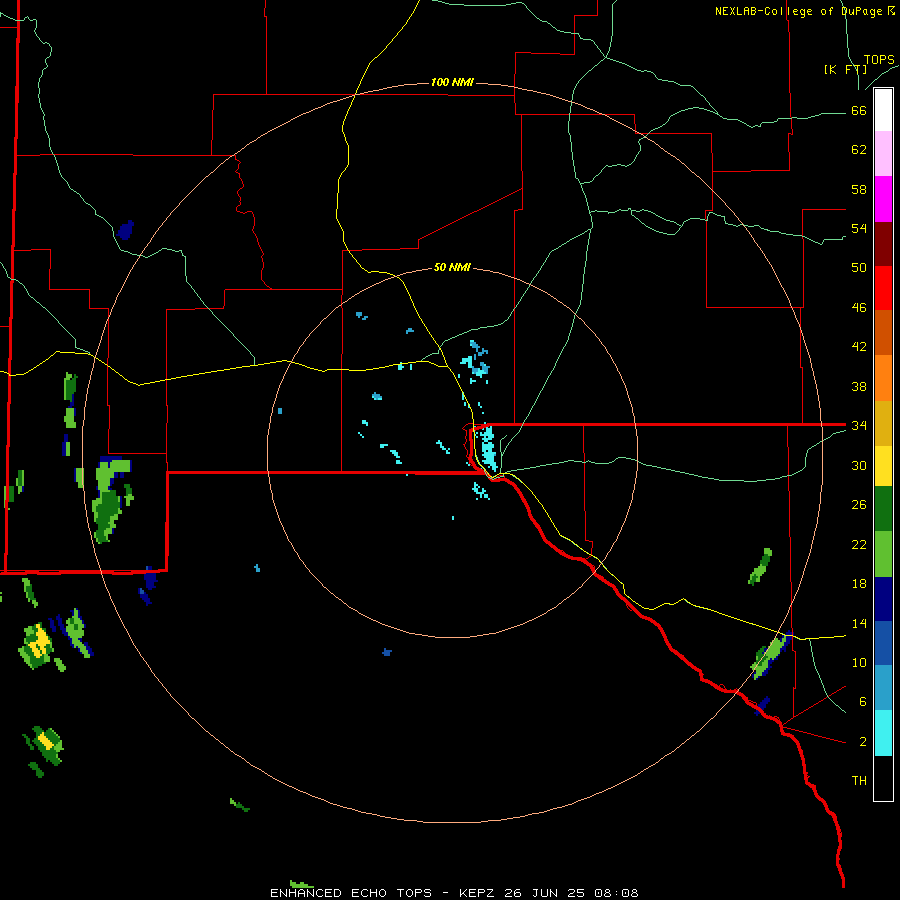
Task: Click the TOPS legend title
Action: pyautogui.click(x=879, y=60)
